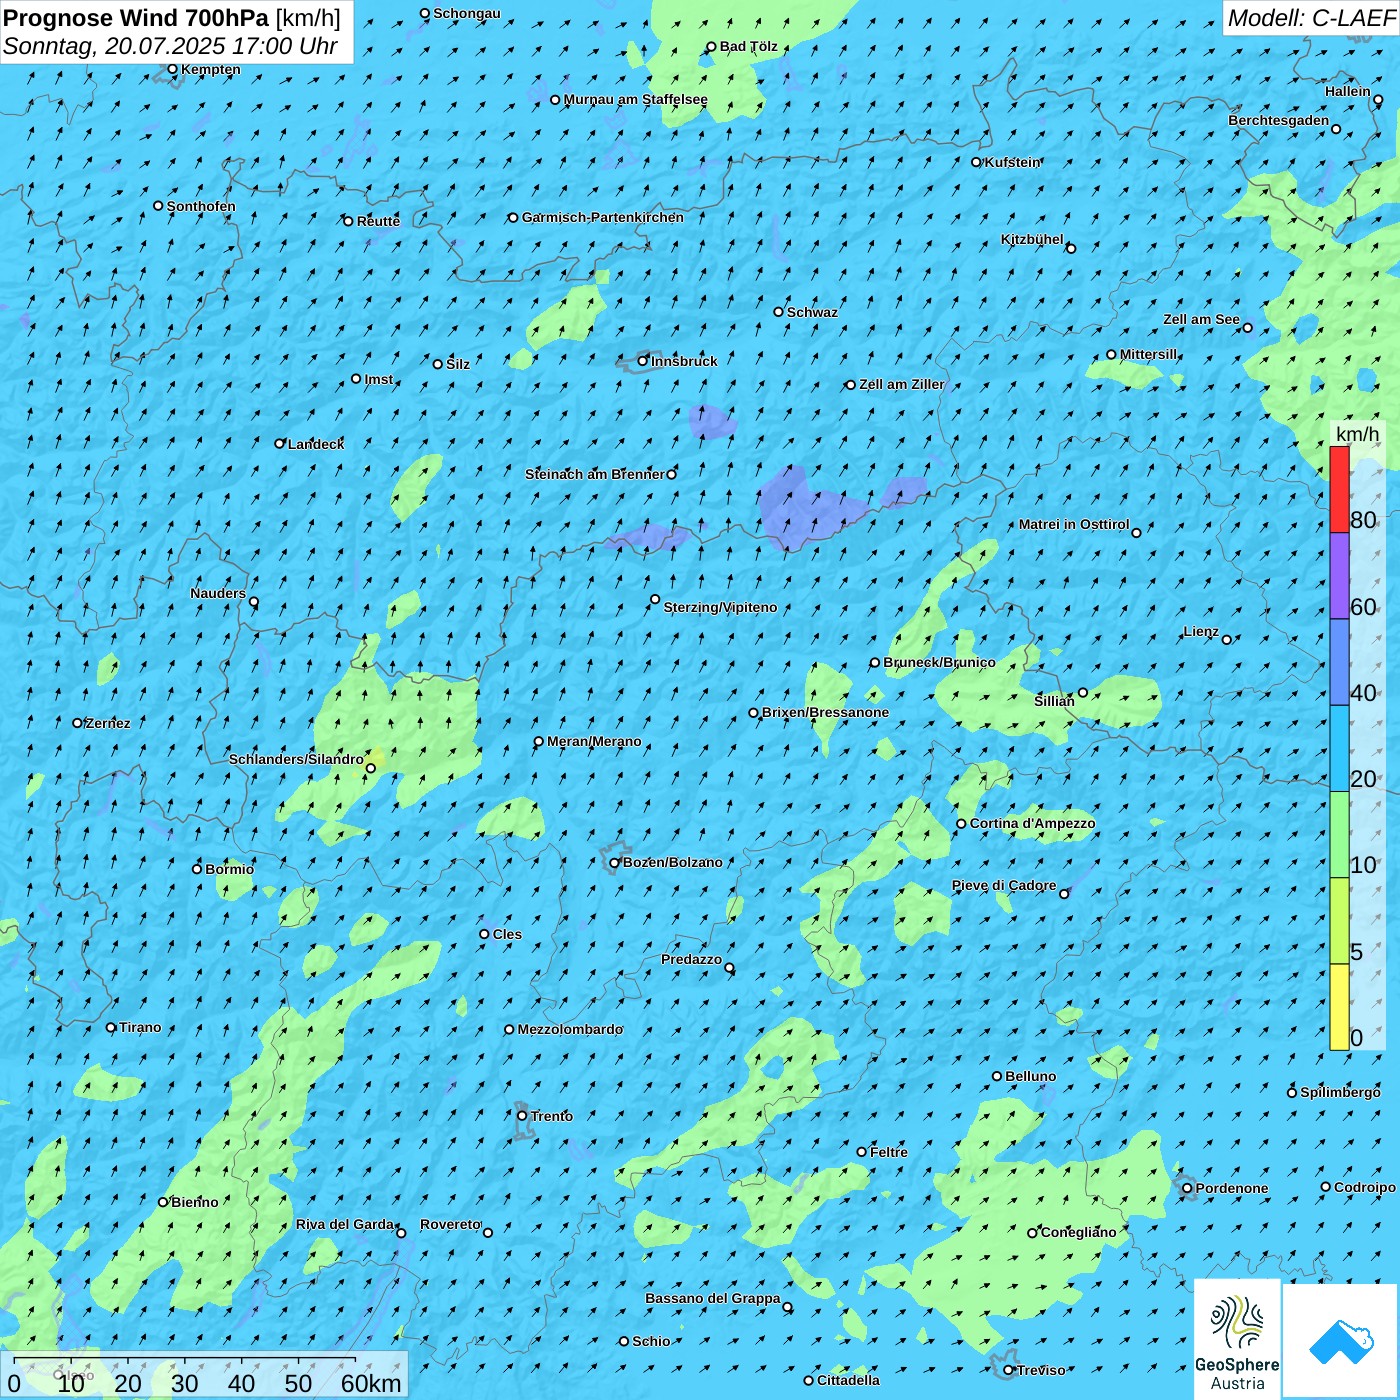This screenshot has height=1400, width=1400.
Task: Click the 'Pieve di Cadore' label
Action: coord(1004,885)
